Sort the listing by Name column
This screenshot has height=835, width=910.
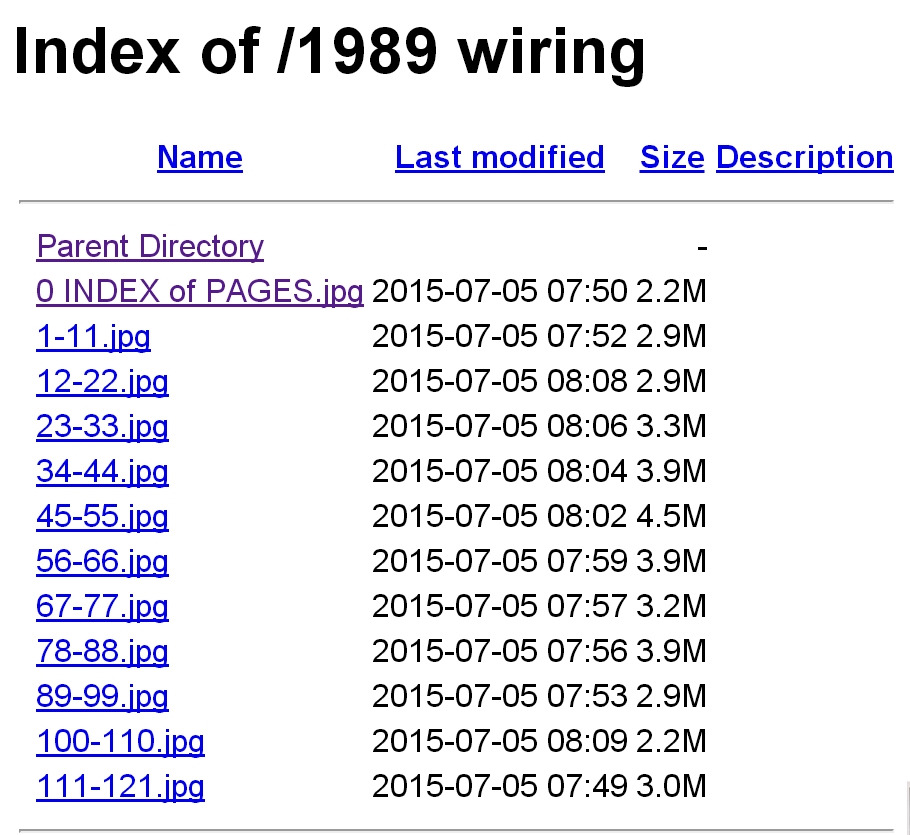199,158
